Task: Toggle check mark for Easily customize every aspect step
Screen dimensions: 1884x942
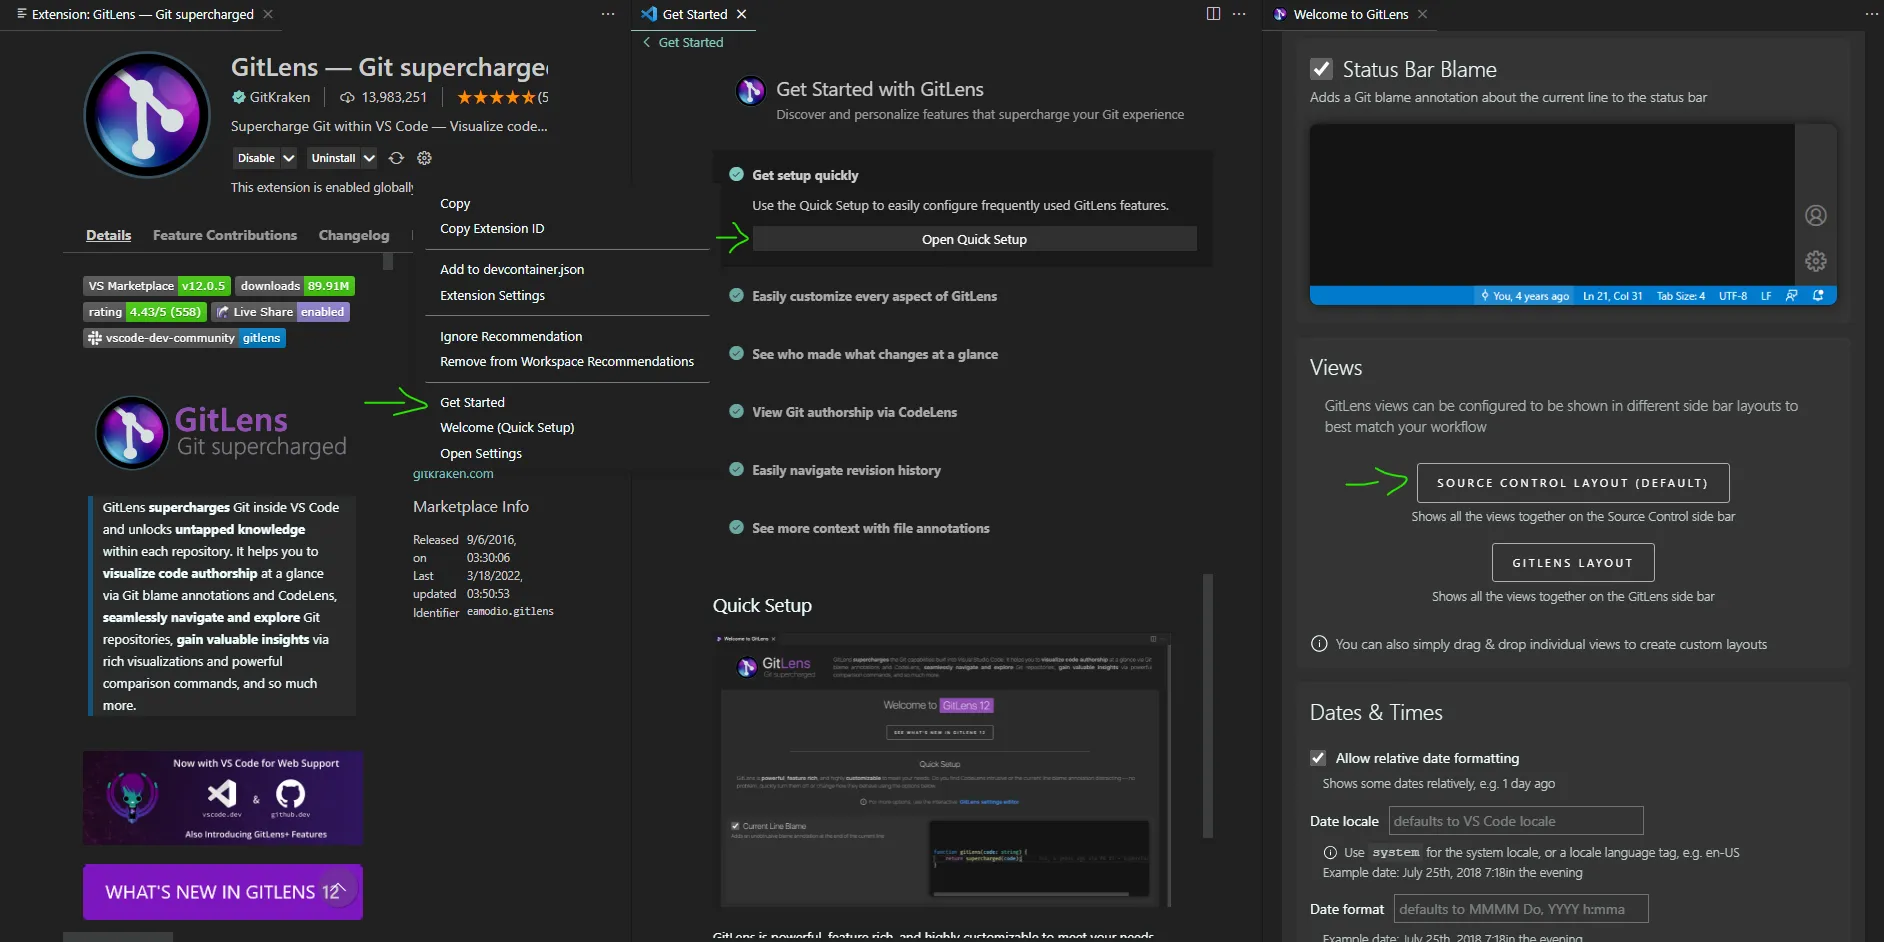Action: [736, 296]
